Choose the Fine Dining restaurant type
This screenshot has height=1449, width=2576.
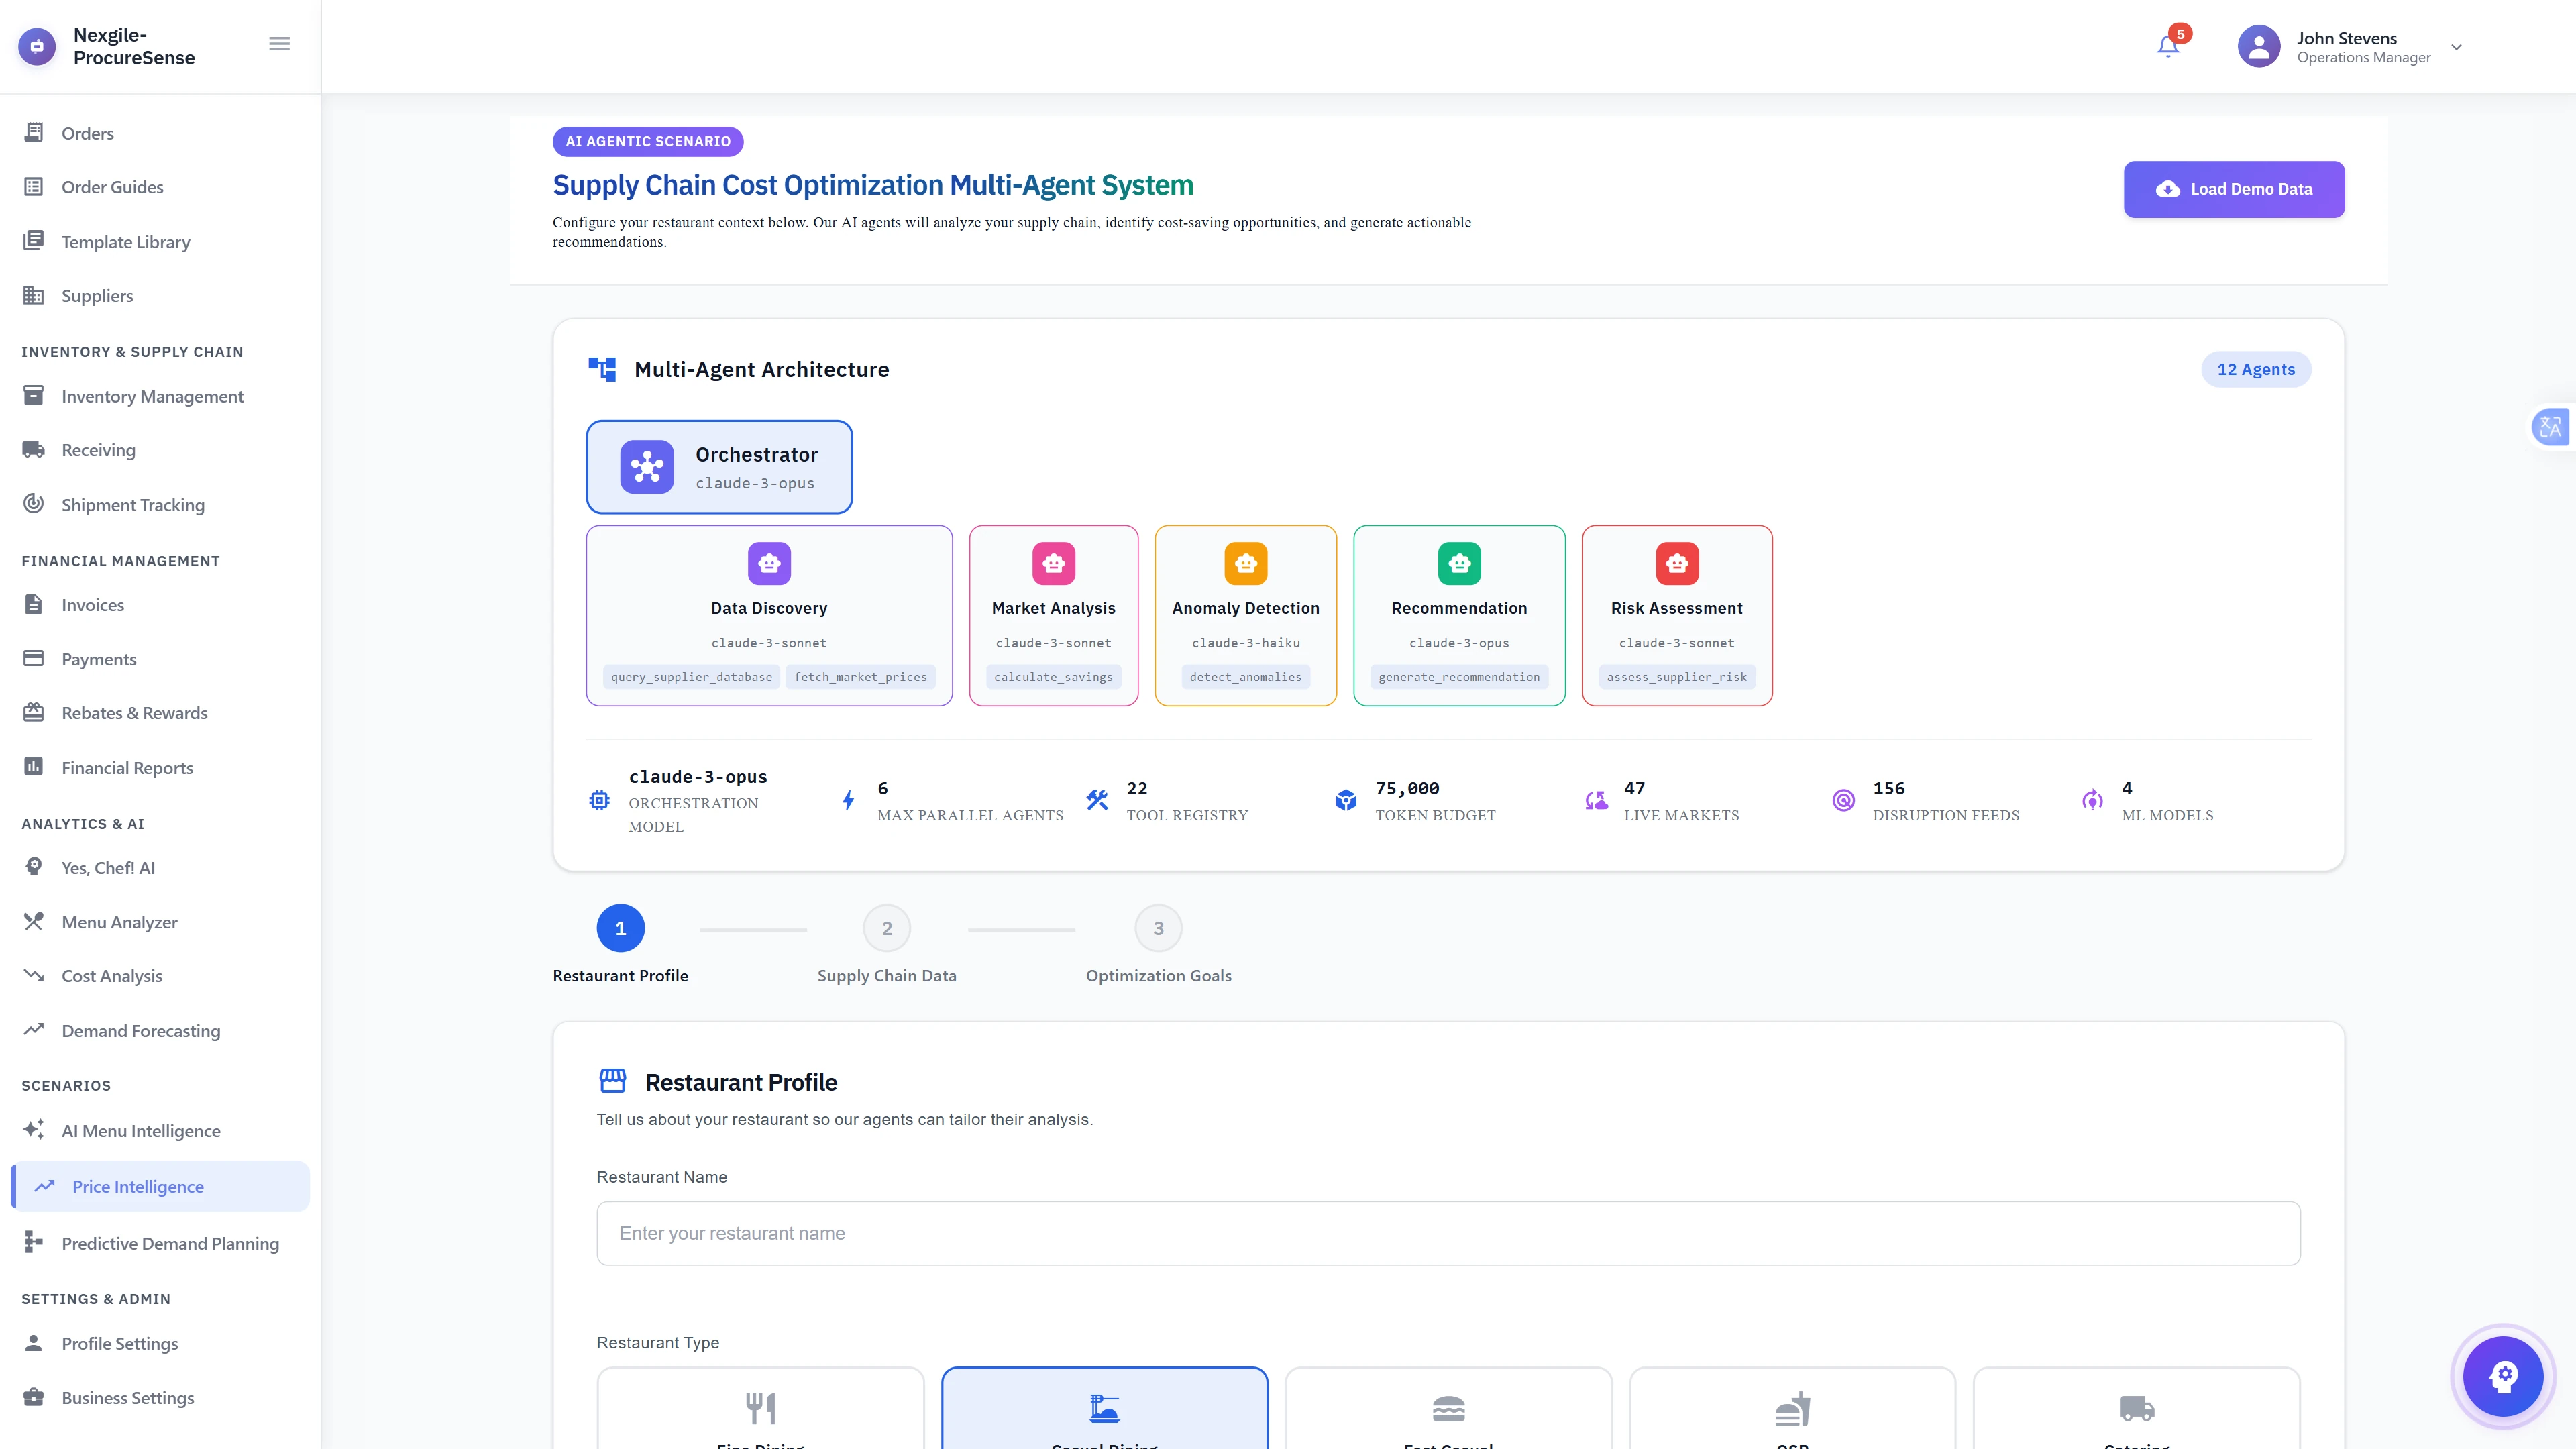click(760, 1410)
